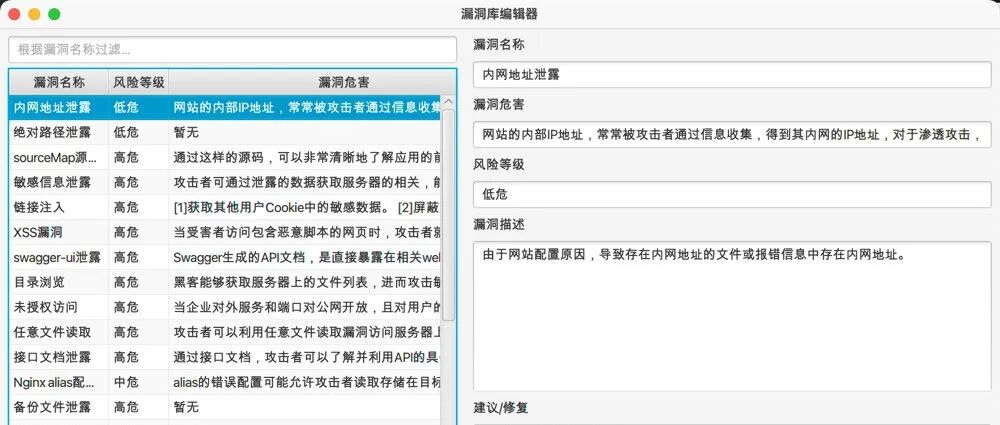Click hazard text of 链接注入 about Cookie

(x=306, y=207)
